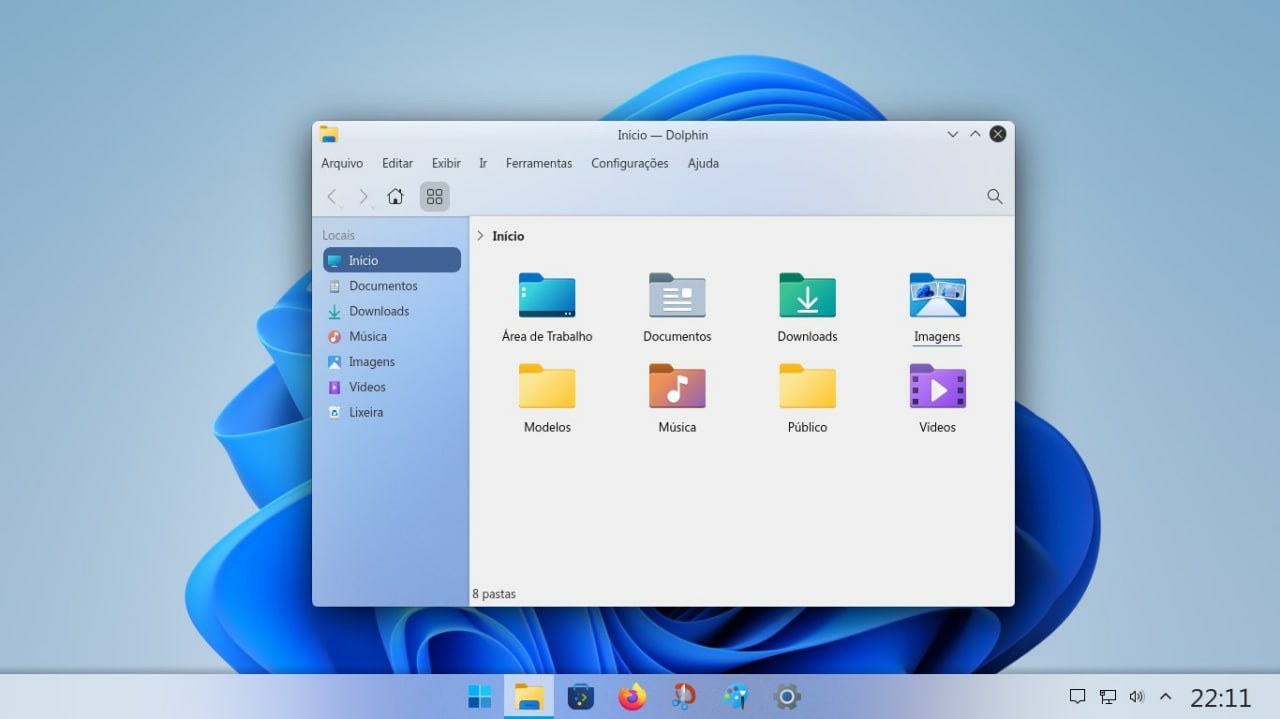Open the Ajuda menu

703,163
